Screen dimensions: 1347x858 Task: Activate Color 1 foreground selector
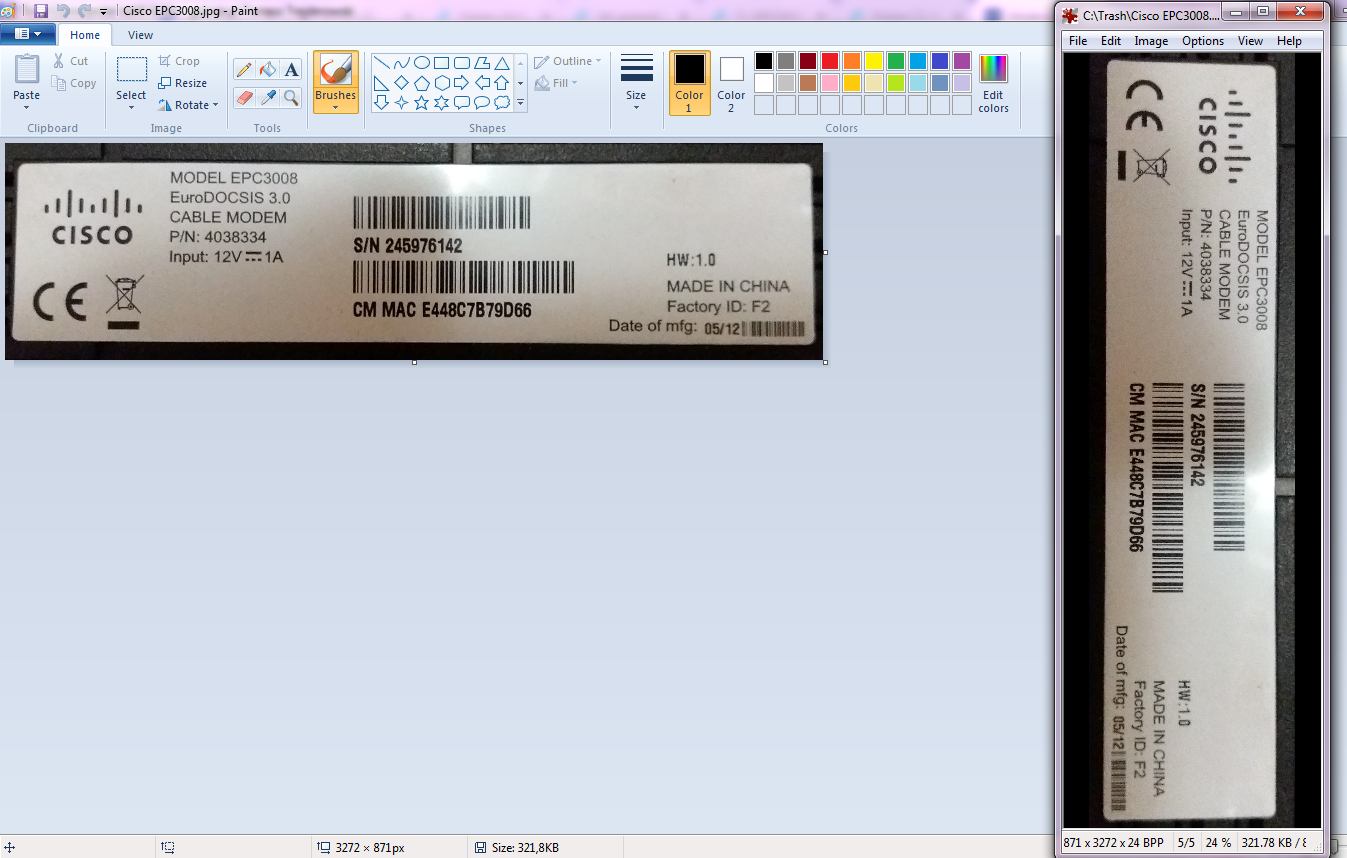tap(689, 82)
